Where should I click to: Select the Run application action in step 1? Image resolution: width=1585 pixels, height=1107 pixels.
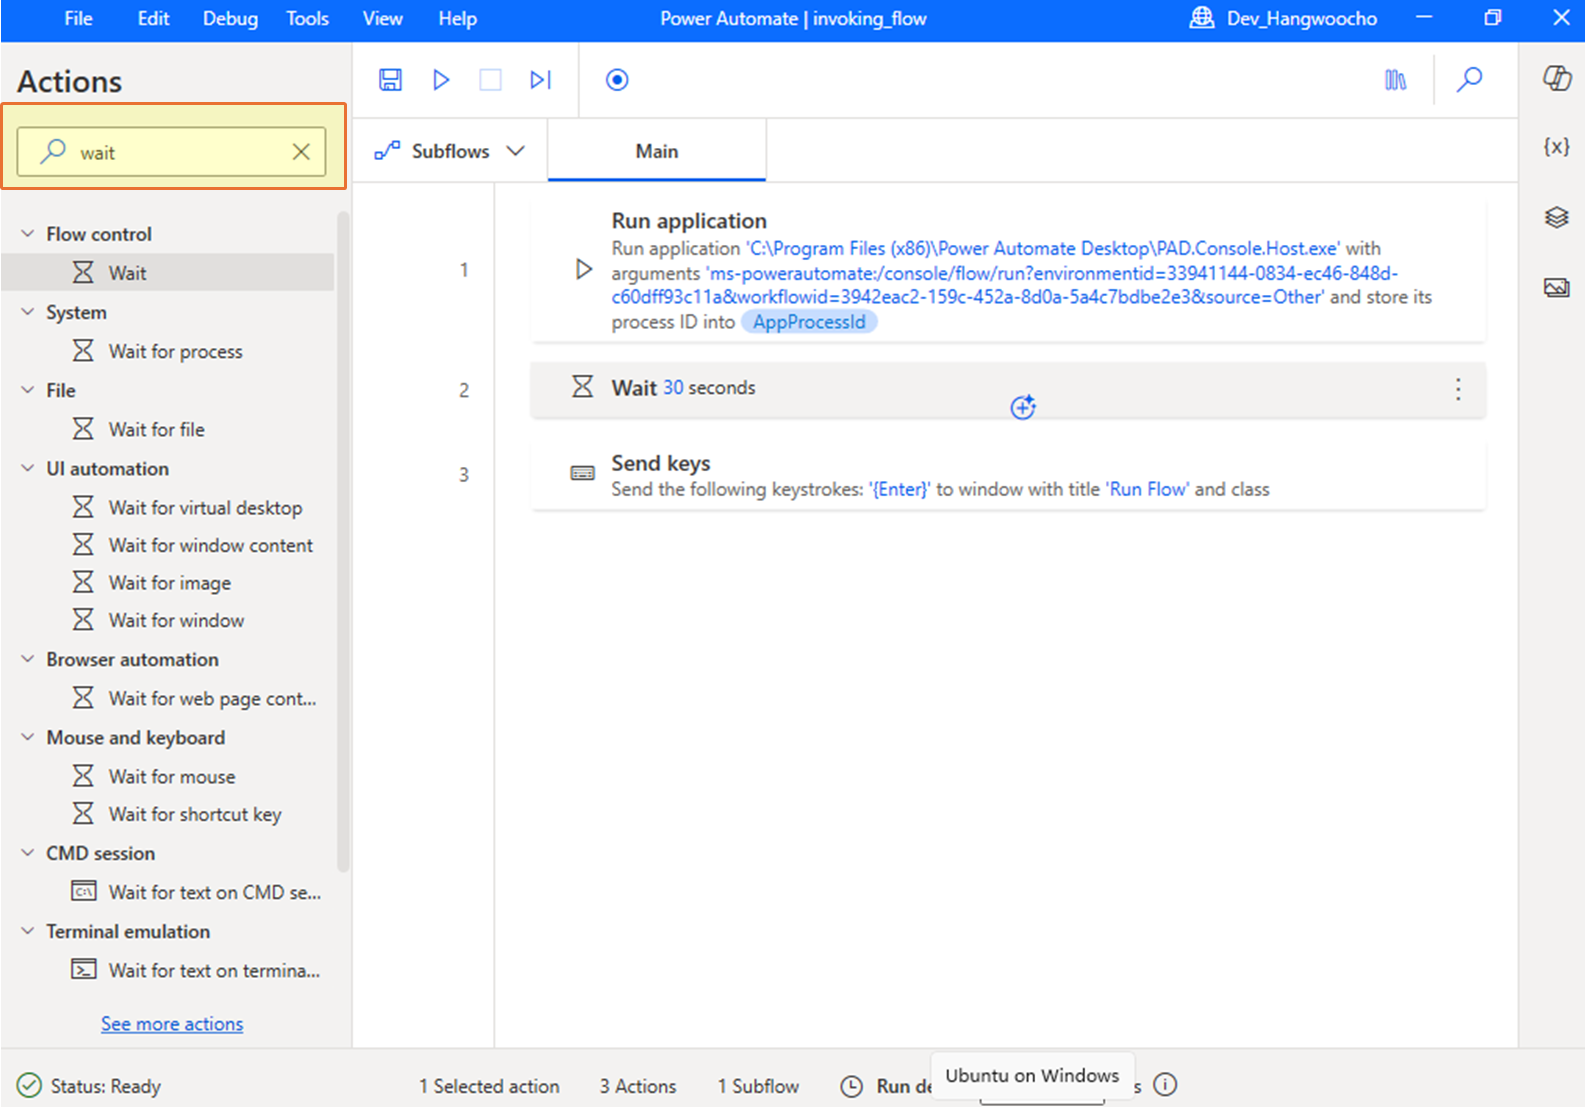point(1008,270)
